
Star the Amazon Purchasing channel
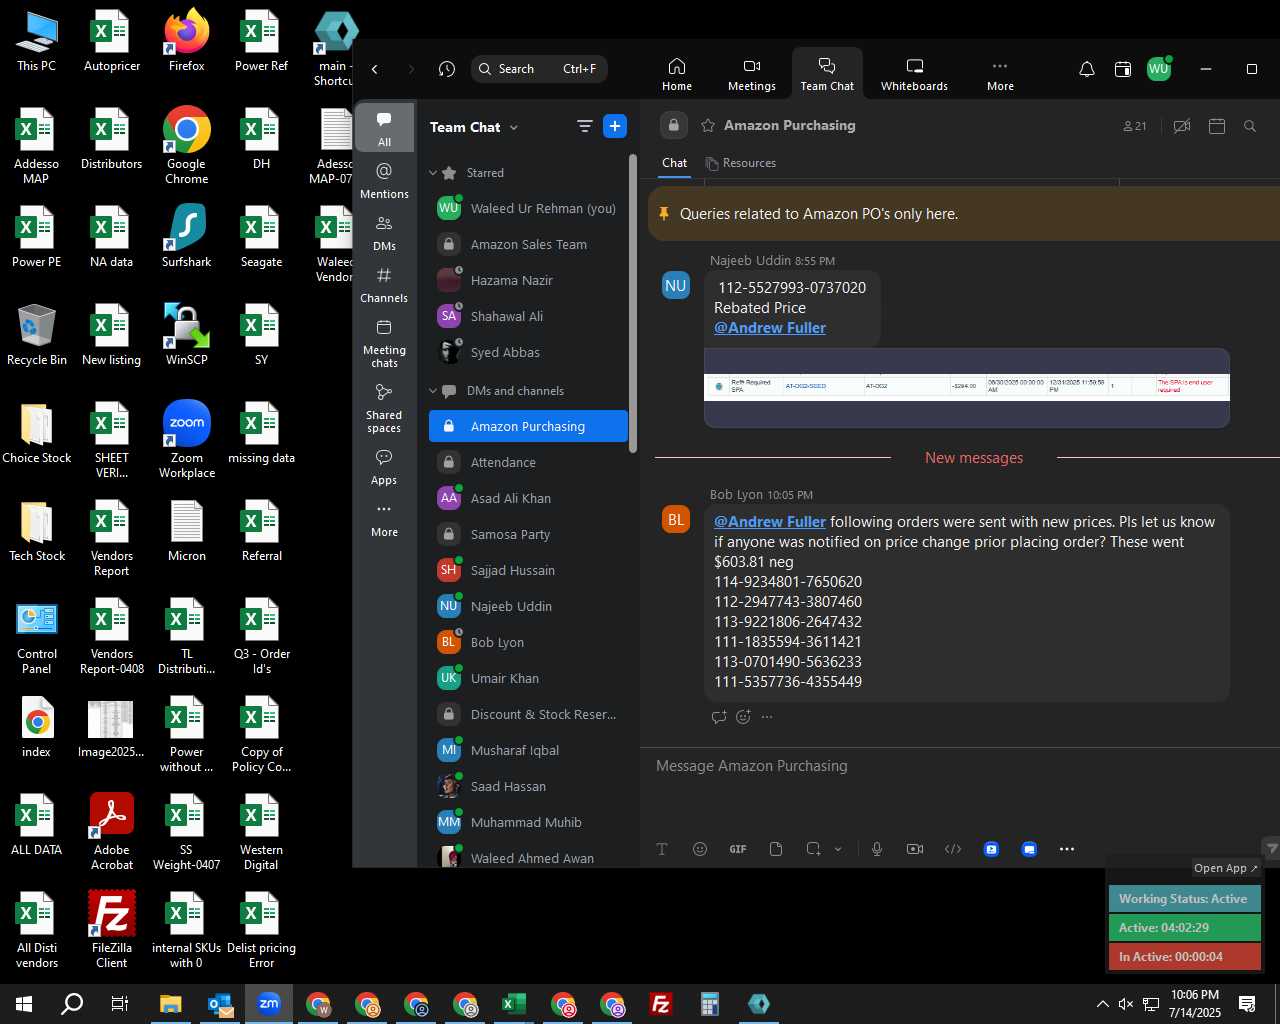point(708,126)
